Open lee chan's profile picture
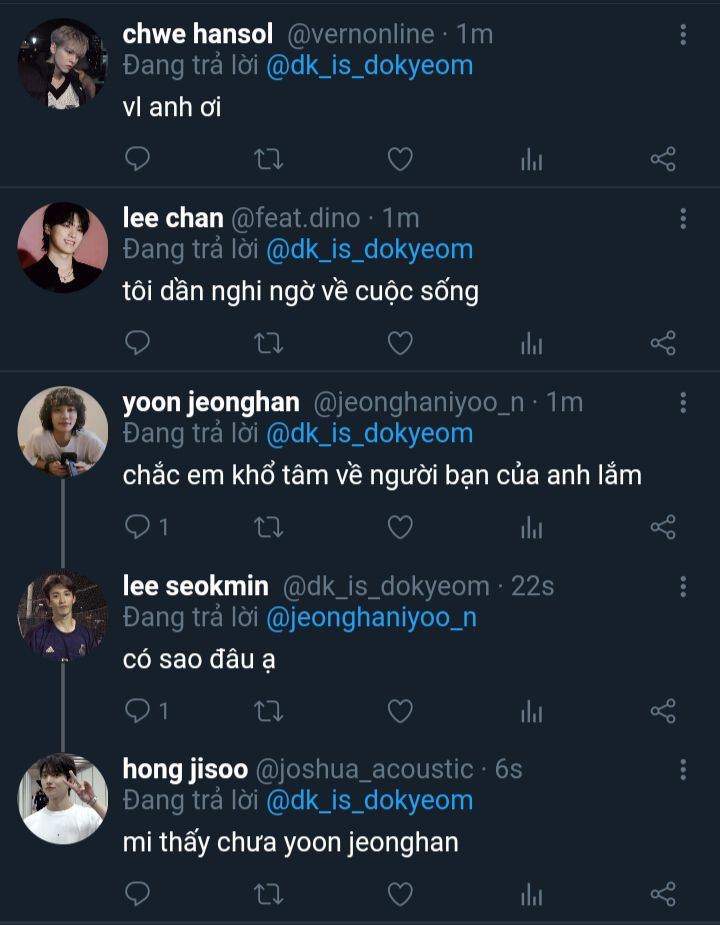 (62, 247)
